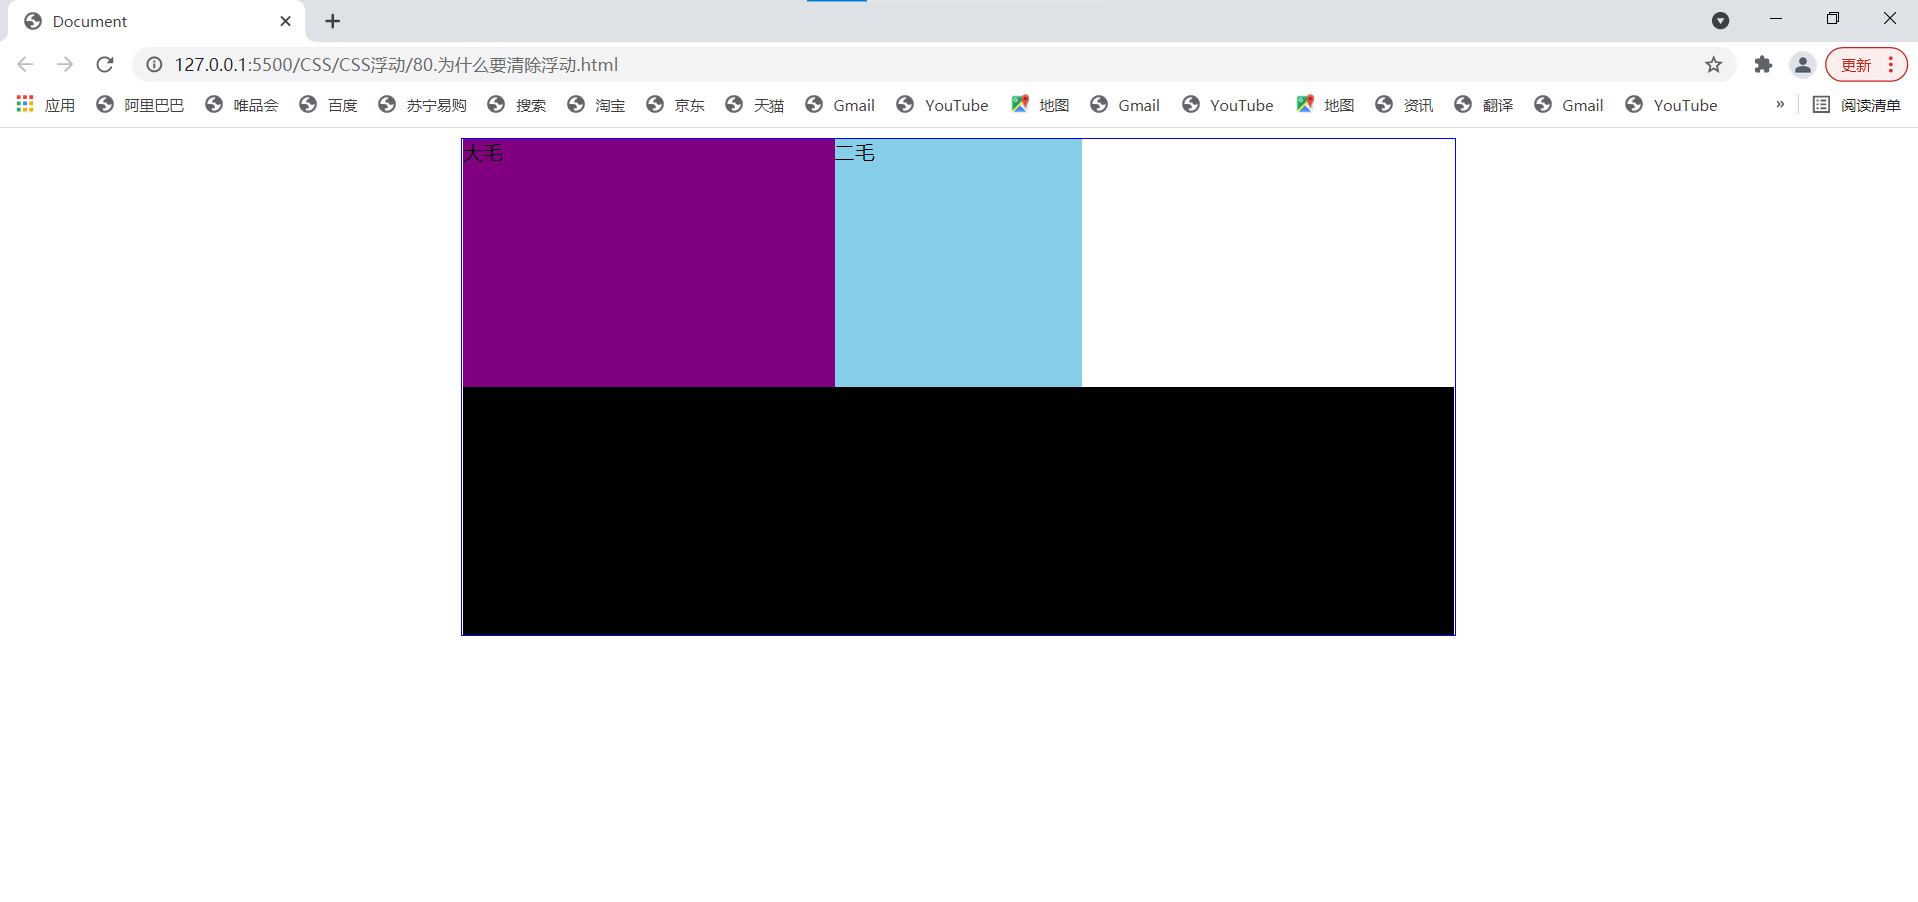Restore down the browser window

1833,19
